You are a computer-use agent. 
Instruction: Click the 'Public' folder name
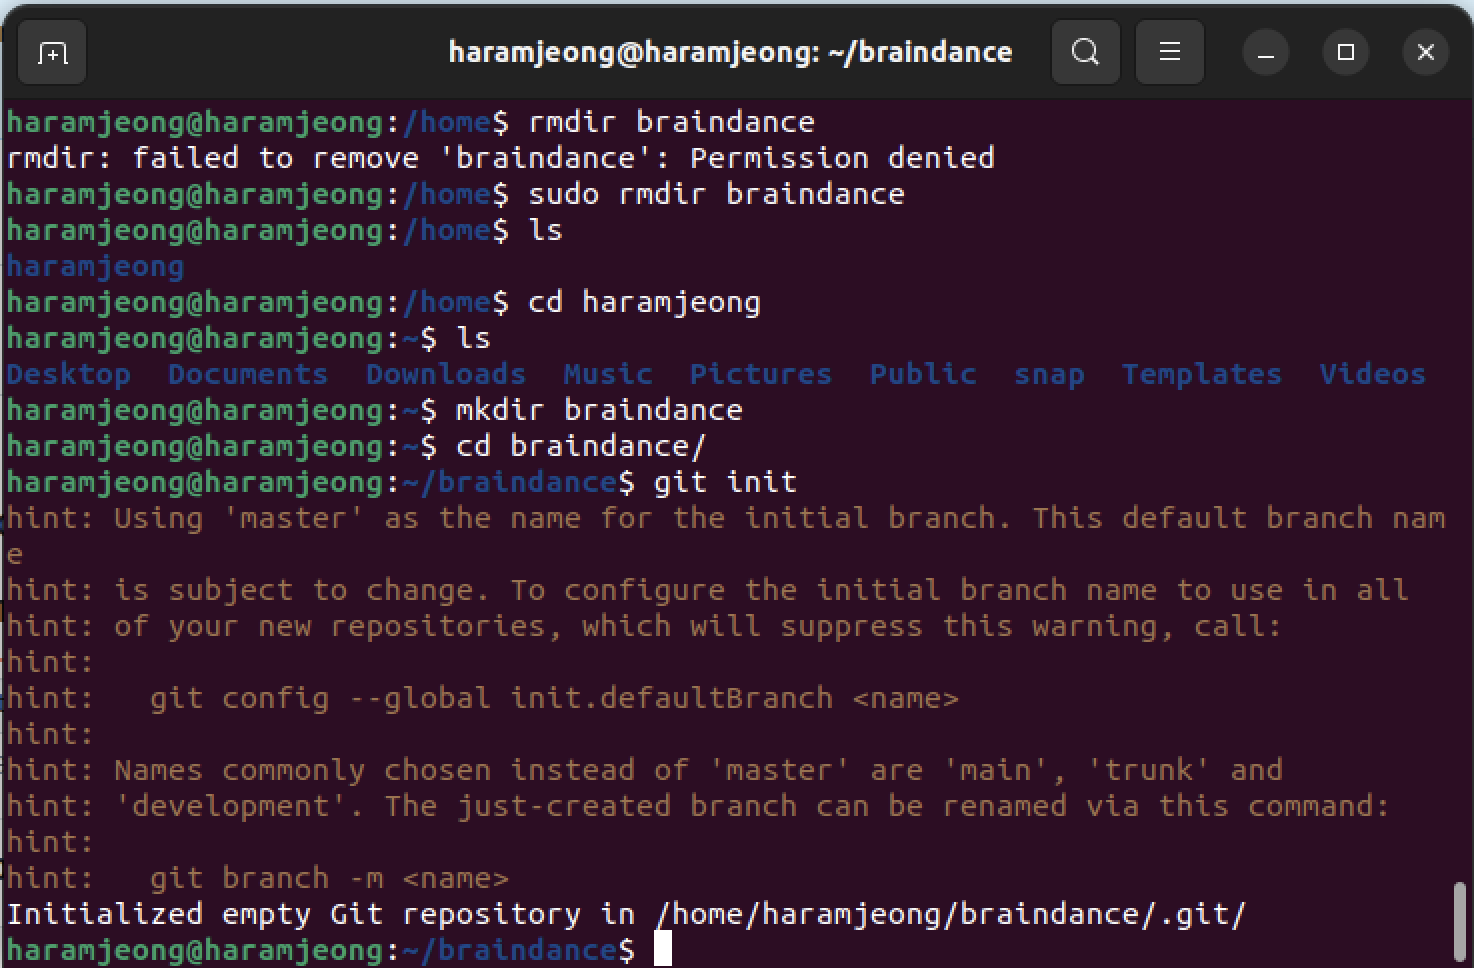(x=922, y=374)
